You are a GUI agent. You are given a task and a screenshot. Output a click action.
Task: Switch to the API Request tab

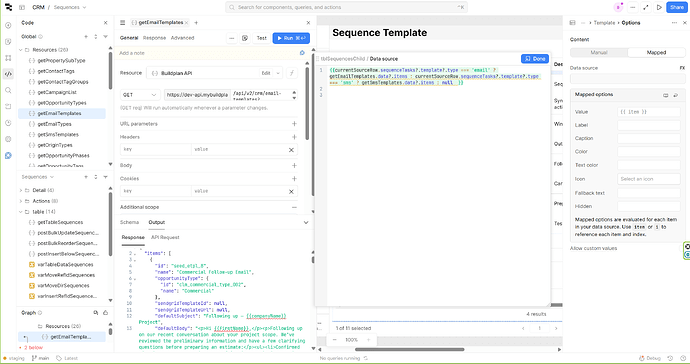click(165, 237)
